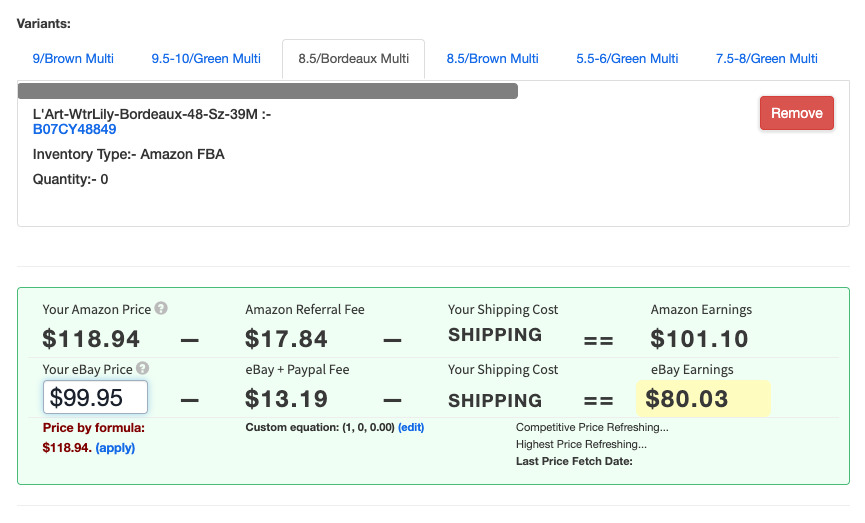865x523 pixels.
Task: Click the red Remove button
Action: [x=797, y=113]
